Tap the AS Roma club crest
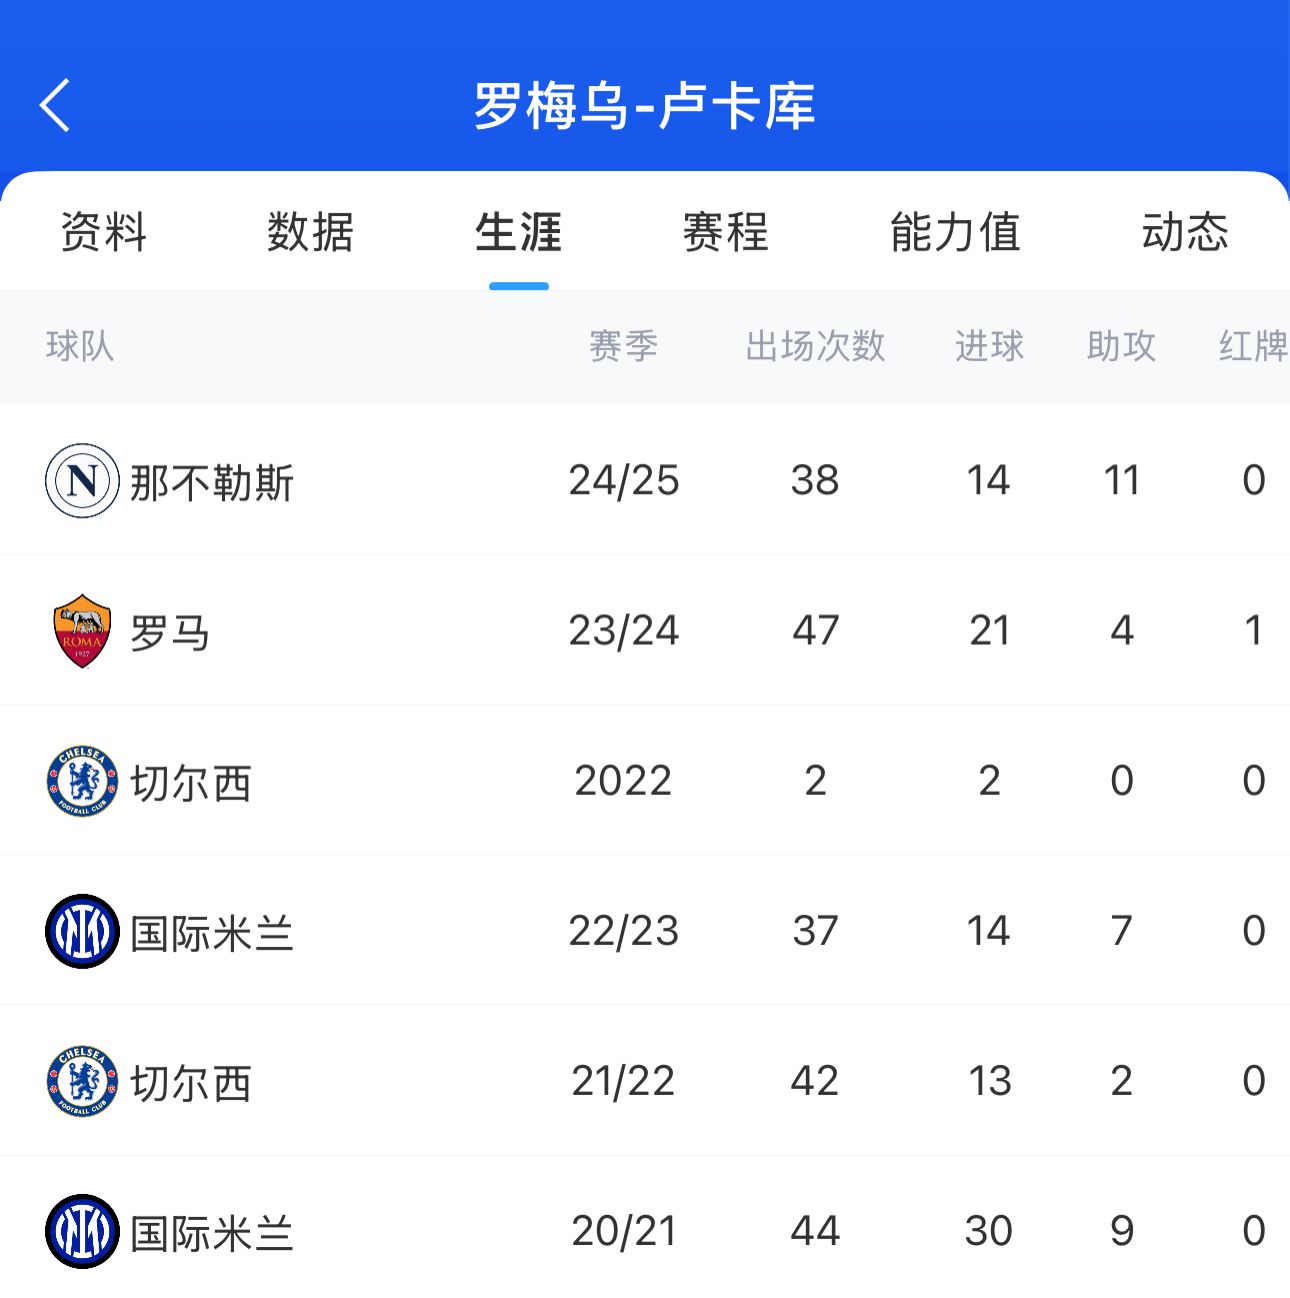1290x1298 pixels. coord(82,631)
